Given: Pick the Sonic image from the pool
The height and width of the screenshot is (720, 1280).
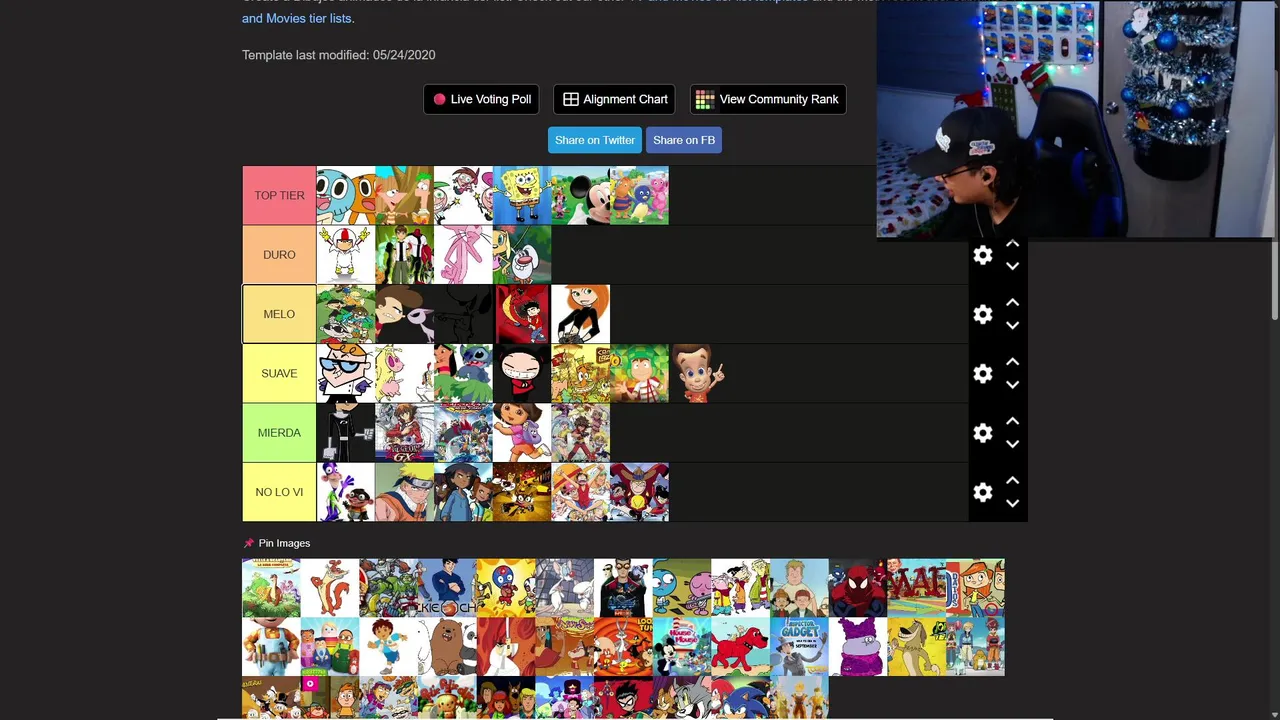Looking at the screenshot, I should 741,698.
